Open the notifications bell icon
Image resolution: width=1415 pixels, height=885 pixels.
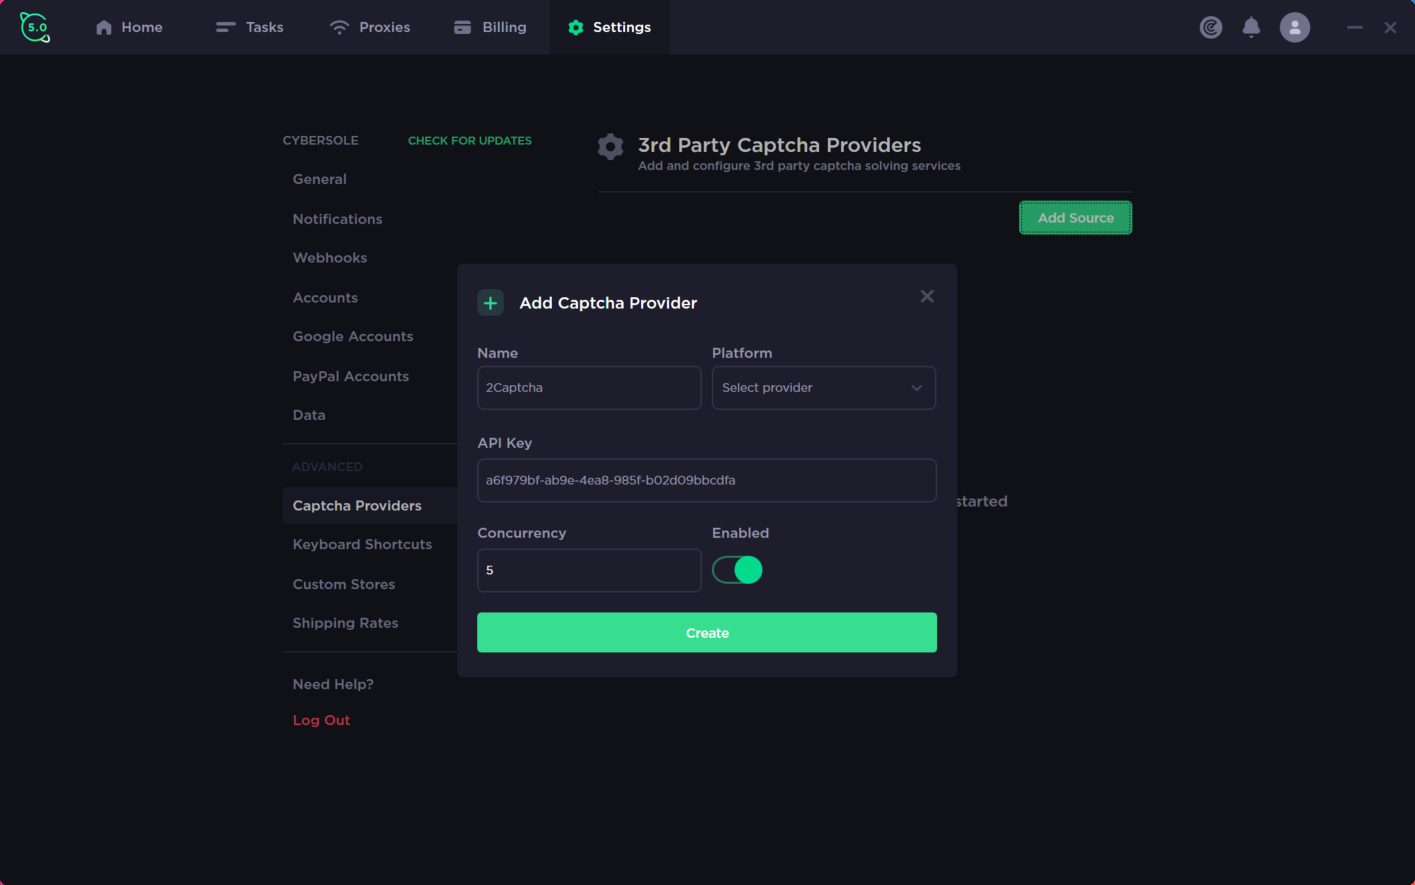pyautogui.click(x=1251, y=27)
